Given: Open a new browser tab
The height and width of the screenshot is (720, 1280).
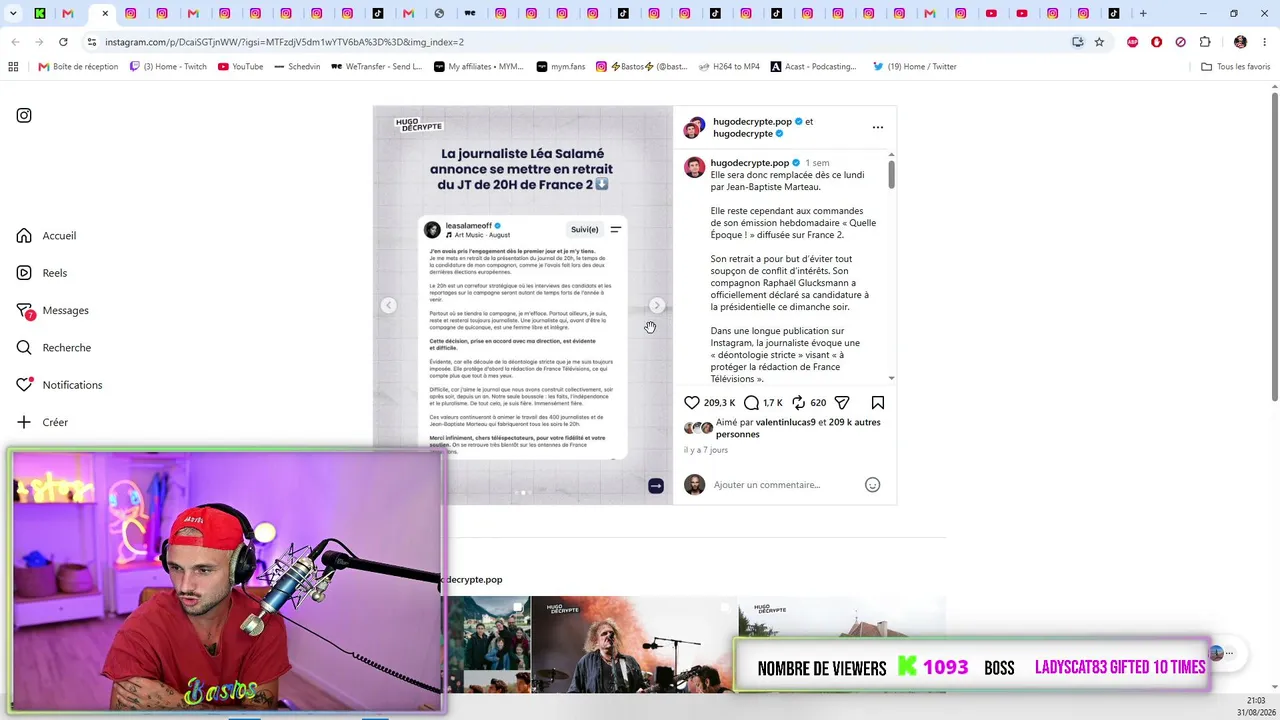Looking at the screenshot, I should tap(1143, 13).
